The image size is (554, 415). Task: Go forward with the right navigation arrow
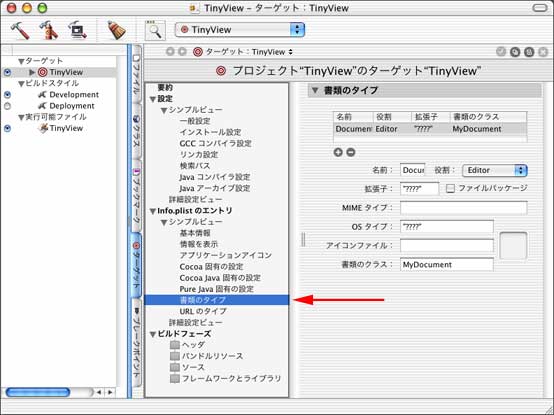(x=182, y=52)
